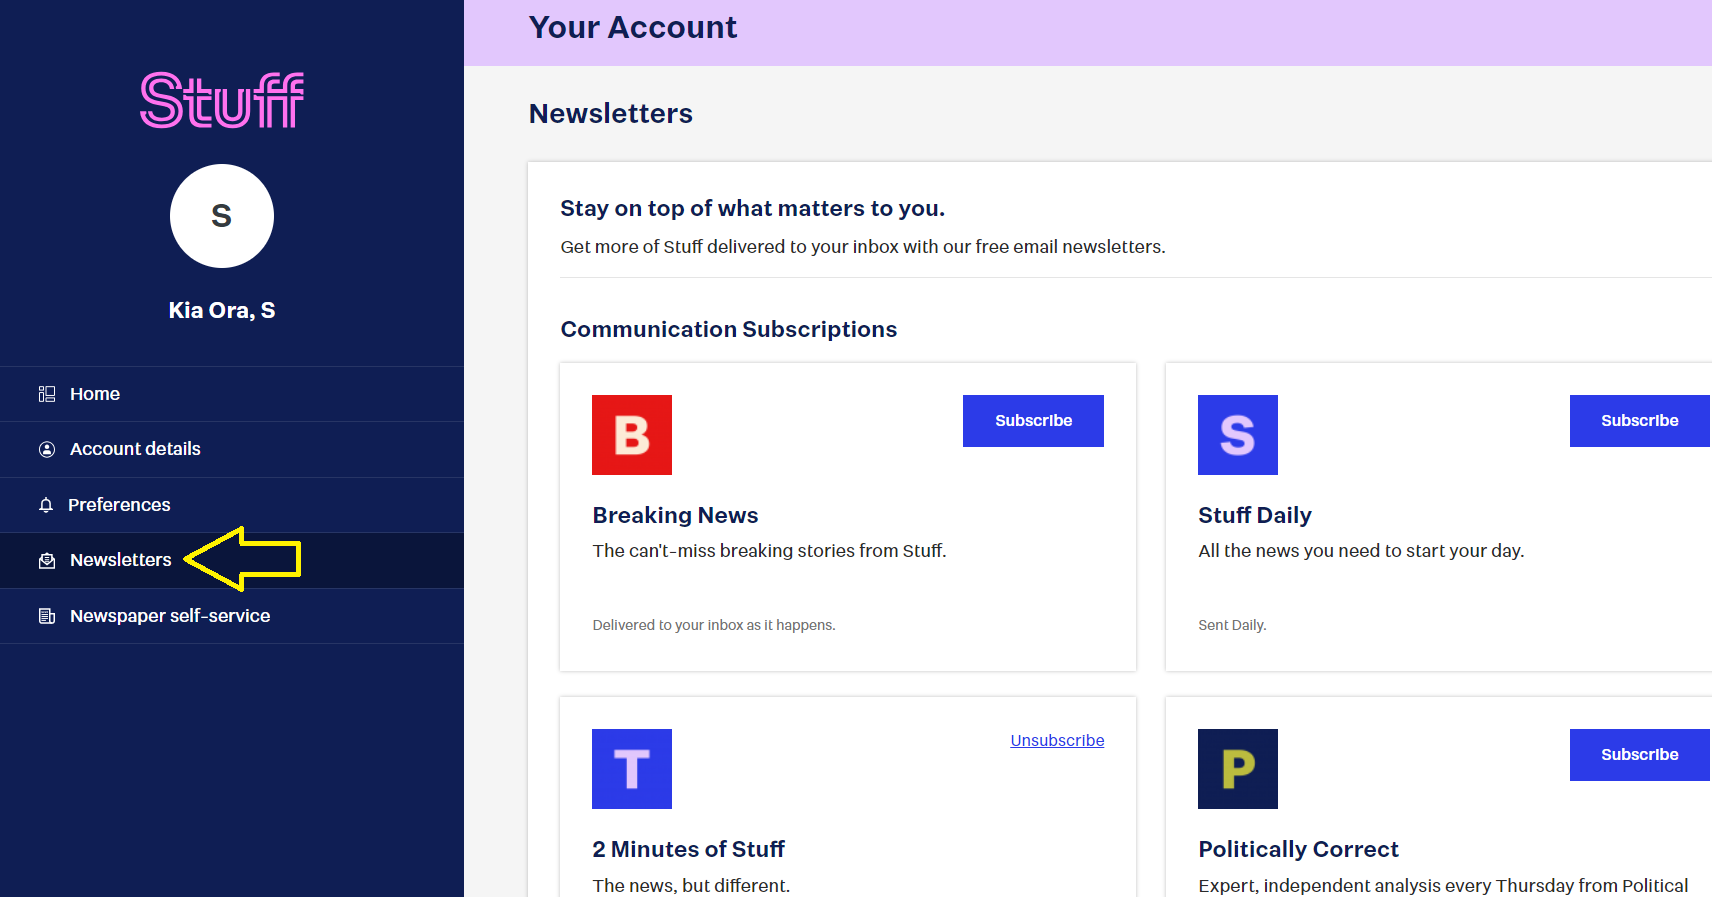Subscribe to Politically Correct newsletter
The width and height of the screenshot is (1712, 897).
point(1639,755)
